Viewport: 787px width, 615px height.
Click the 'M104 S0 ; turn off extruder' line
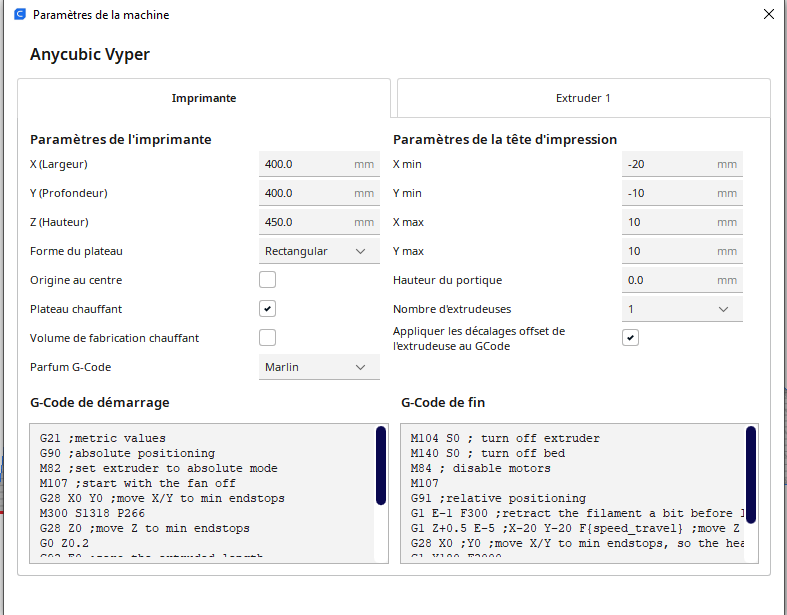[x=505, y=438]
